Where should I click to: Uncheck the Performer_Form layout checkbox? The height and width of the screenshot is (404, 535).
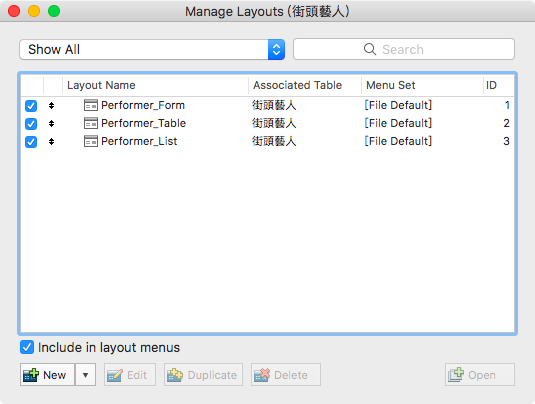tap(31, 106)
